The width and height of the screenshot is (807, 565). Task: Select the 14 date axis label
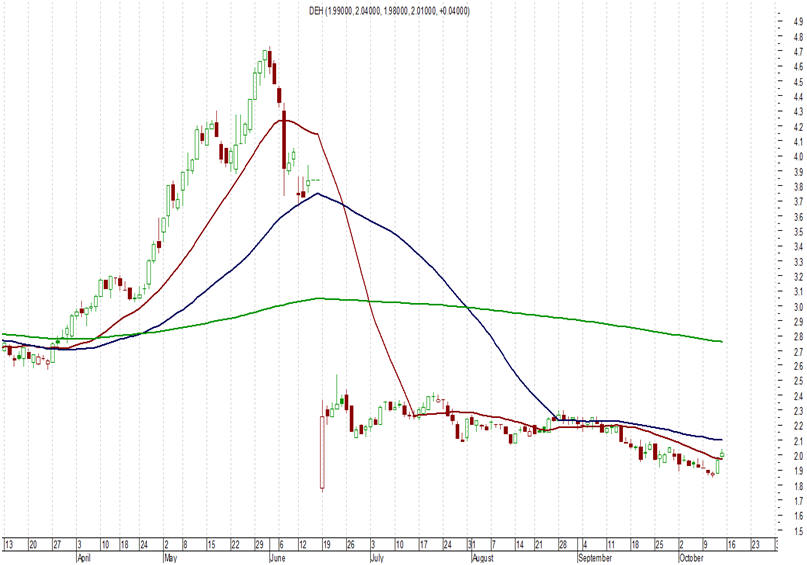(x=520, y=544)
